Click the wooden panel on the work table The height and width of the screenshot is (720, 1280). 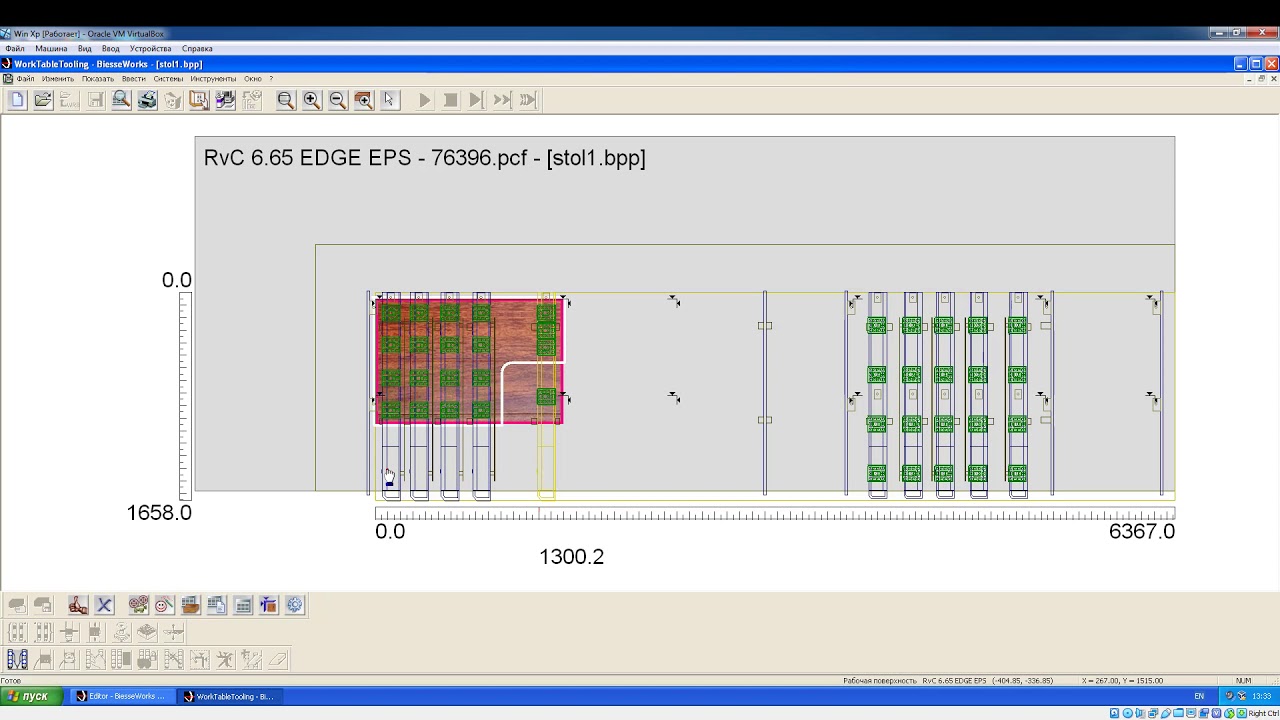469,361
